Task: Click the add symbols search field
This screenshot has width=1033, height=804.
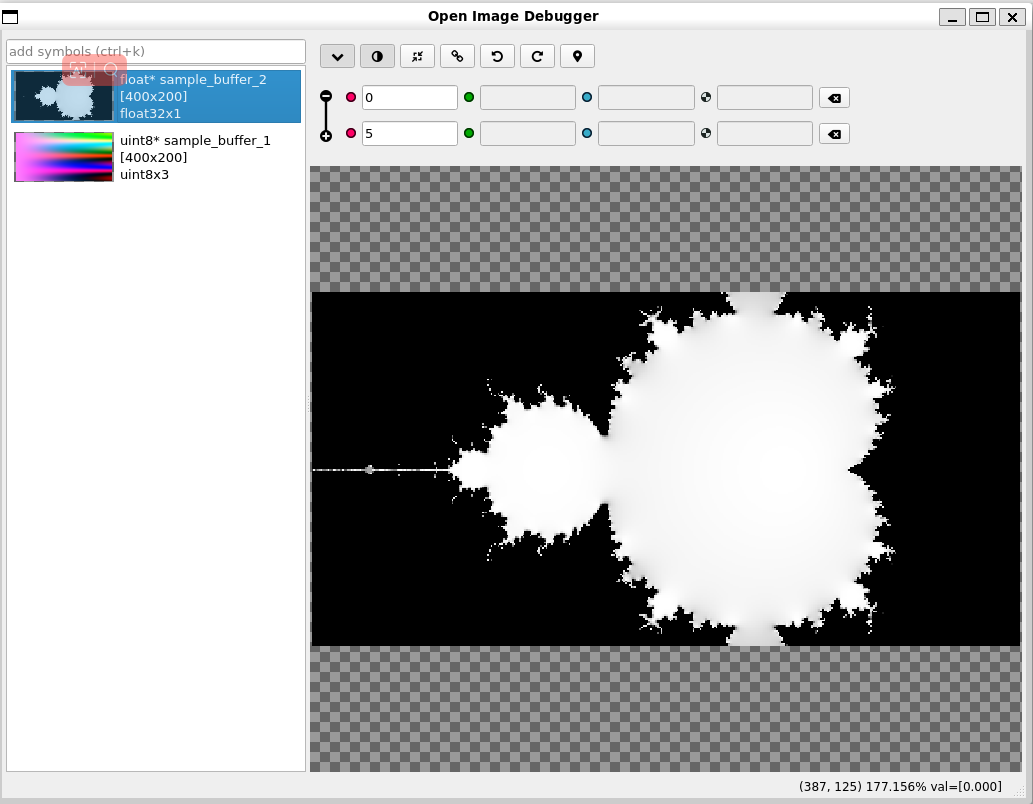Action: 155,51
